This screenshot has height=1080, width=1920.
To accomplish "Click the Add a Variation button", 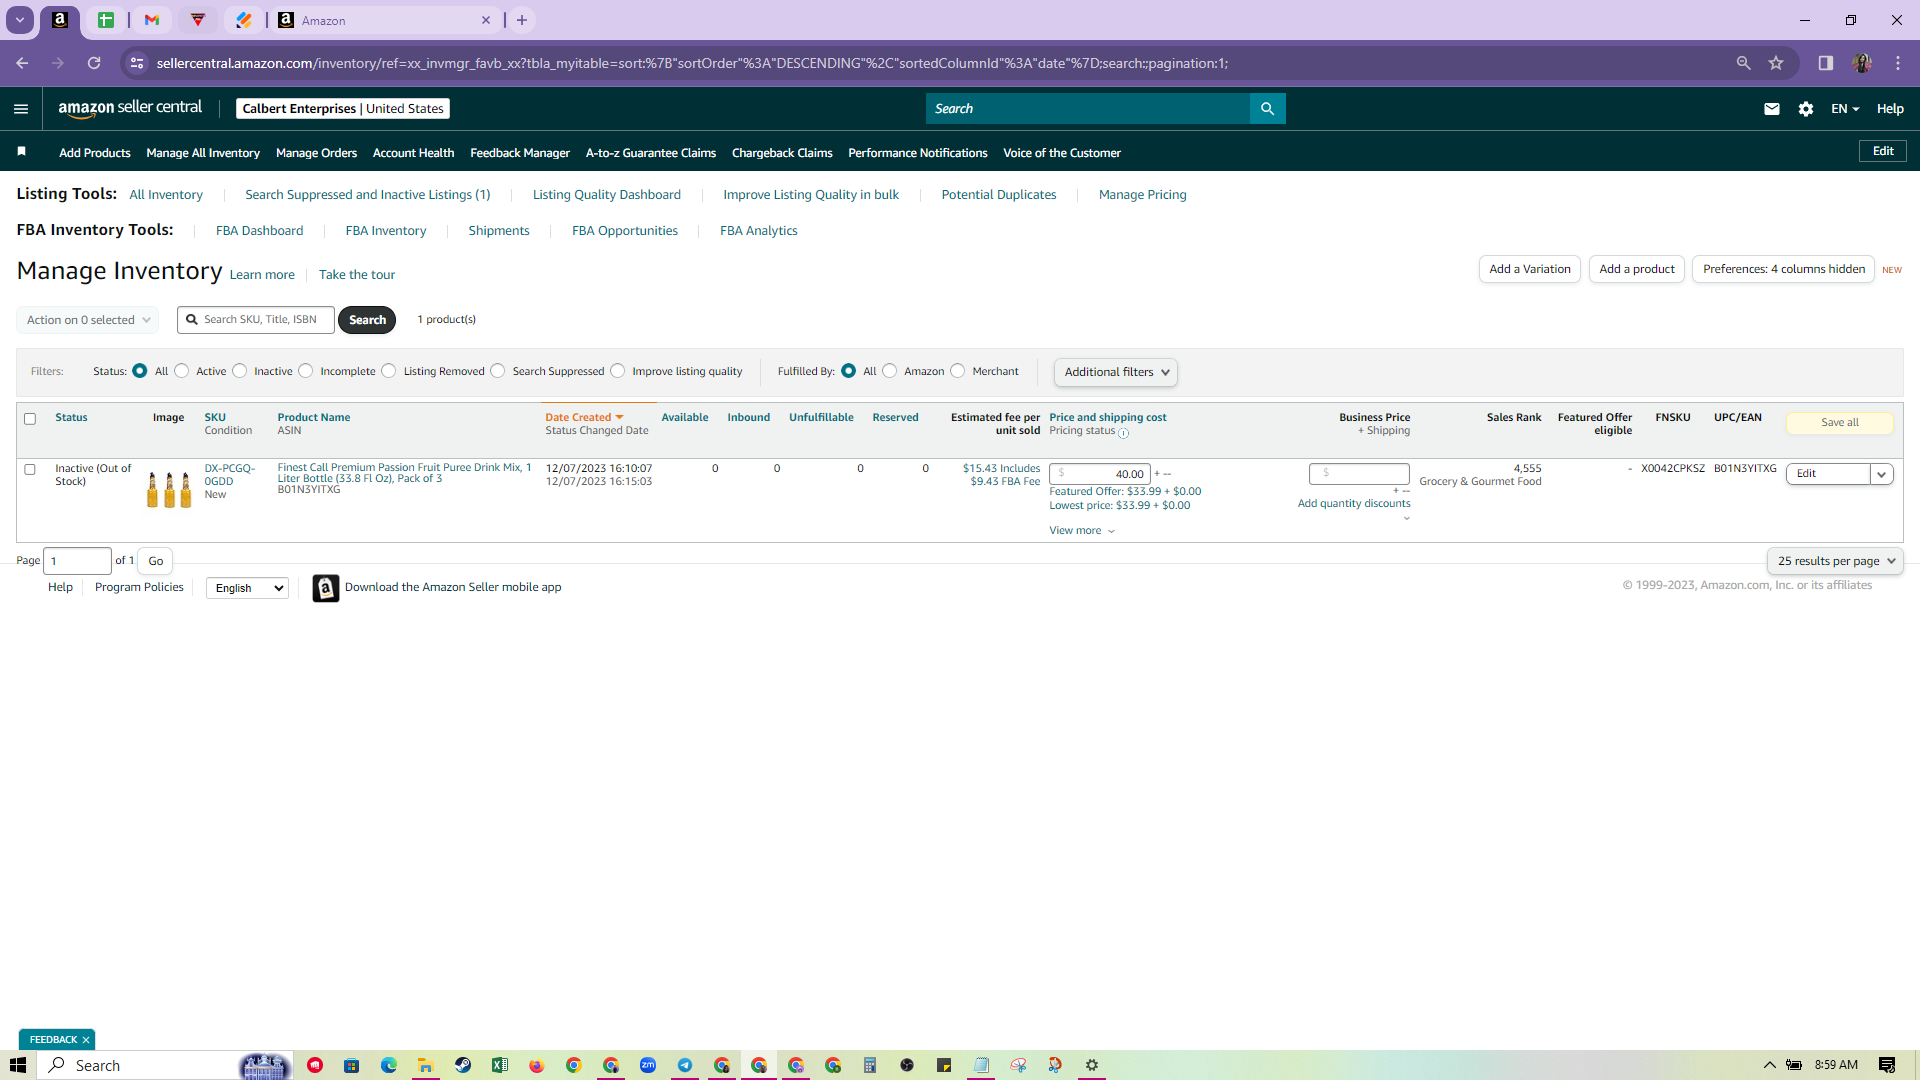I will coord(1529,269).
